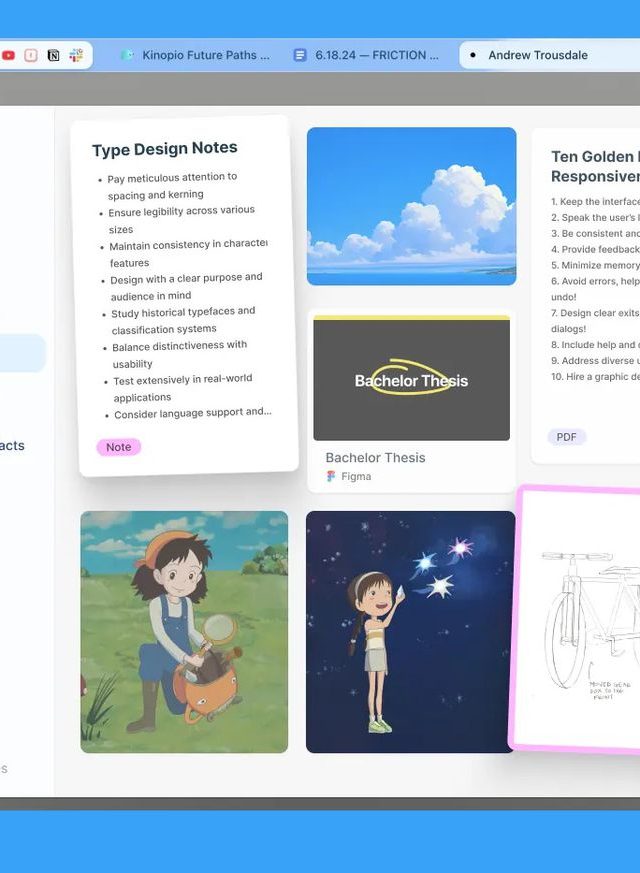Screen dimensions: 640x873
Task: Click the Google Docs icon on the 6.18.24 tab
Action: click(300, 55)
